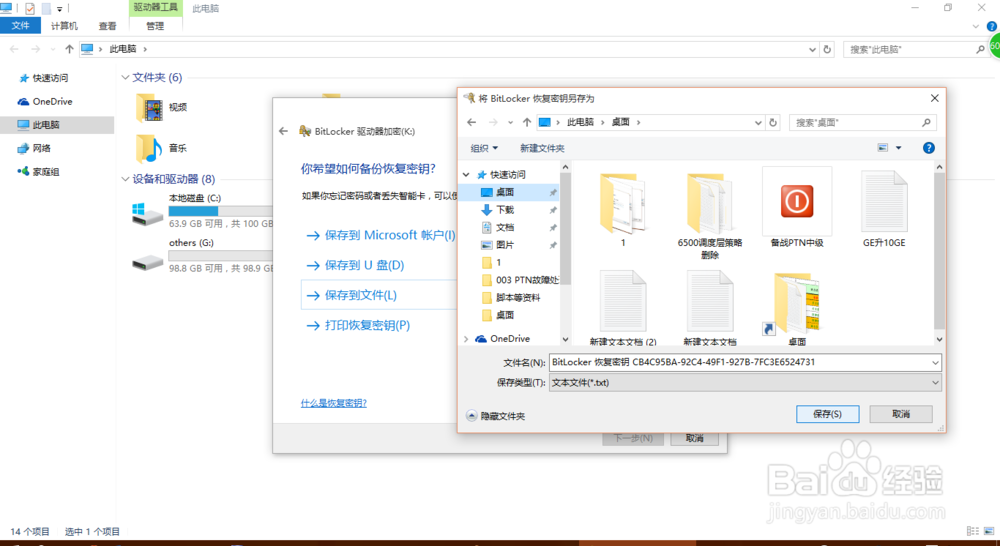
Task: Select OneDrive in Explorer sidebar
Action: [45, 101]
